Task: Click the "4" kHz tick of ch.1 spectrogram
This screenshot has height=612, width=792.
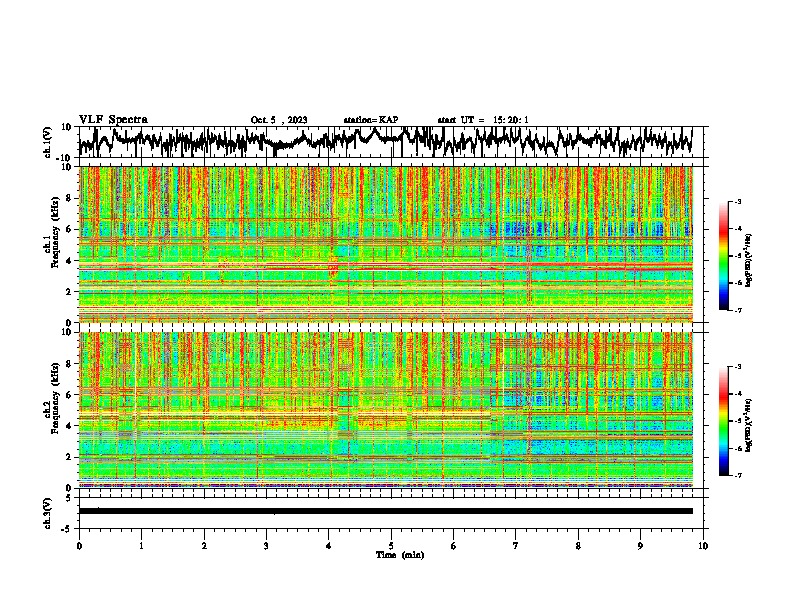Action: [70, 261]
